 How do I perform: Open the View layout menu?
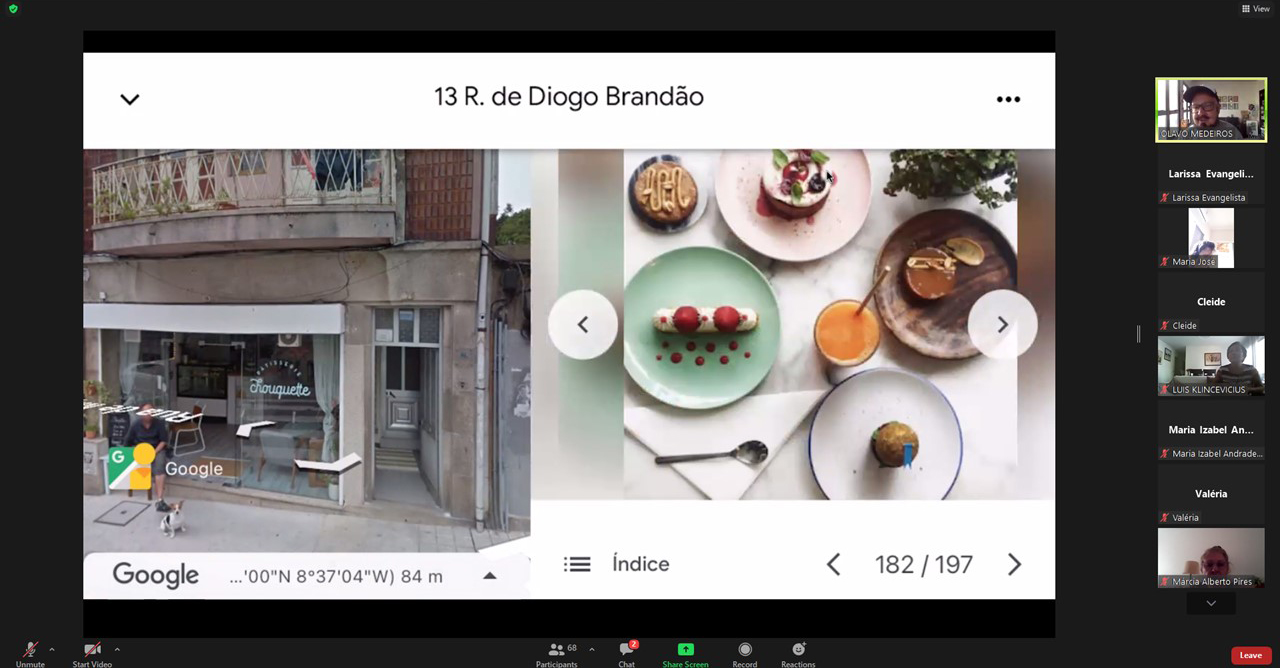click(1255, 9)
